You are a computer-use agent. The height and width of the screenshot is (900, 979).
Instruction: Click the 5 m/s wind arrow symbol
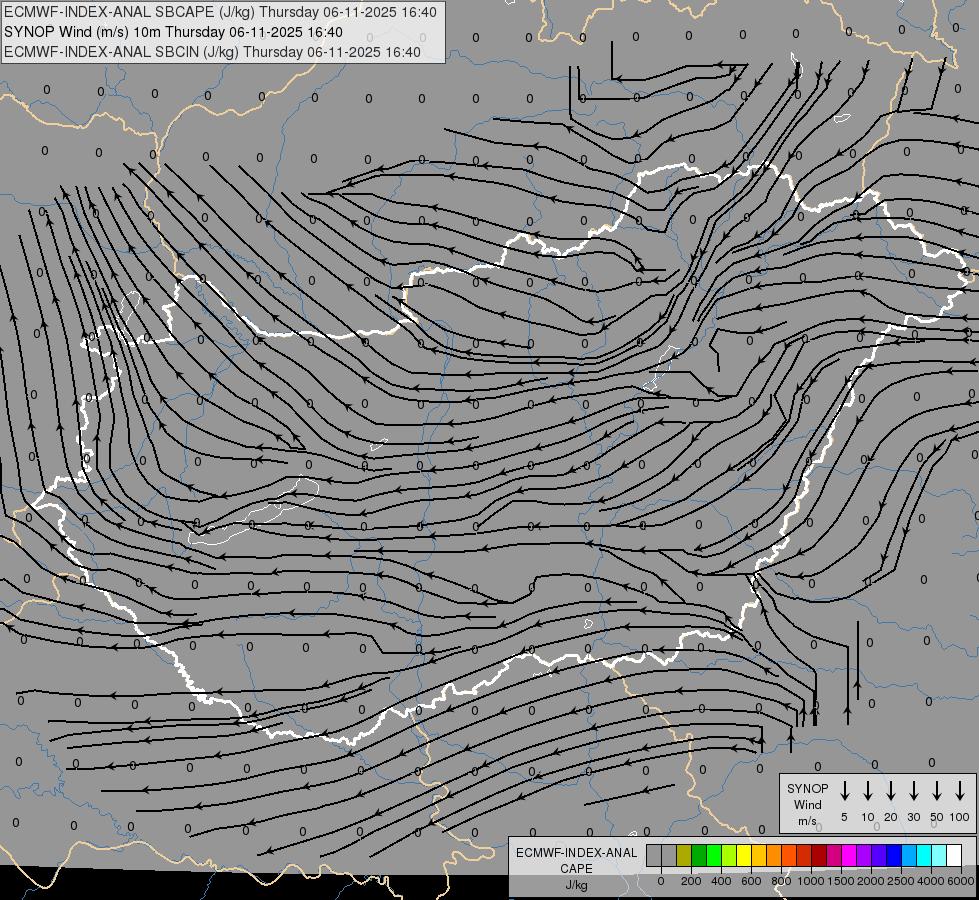(x=845, y=791)
